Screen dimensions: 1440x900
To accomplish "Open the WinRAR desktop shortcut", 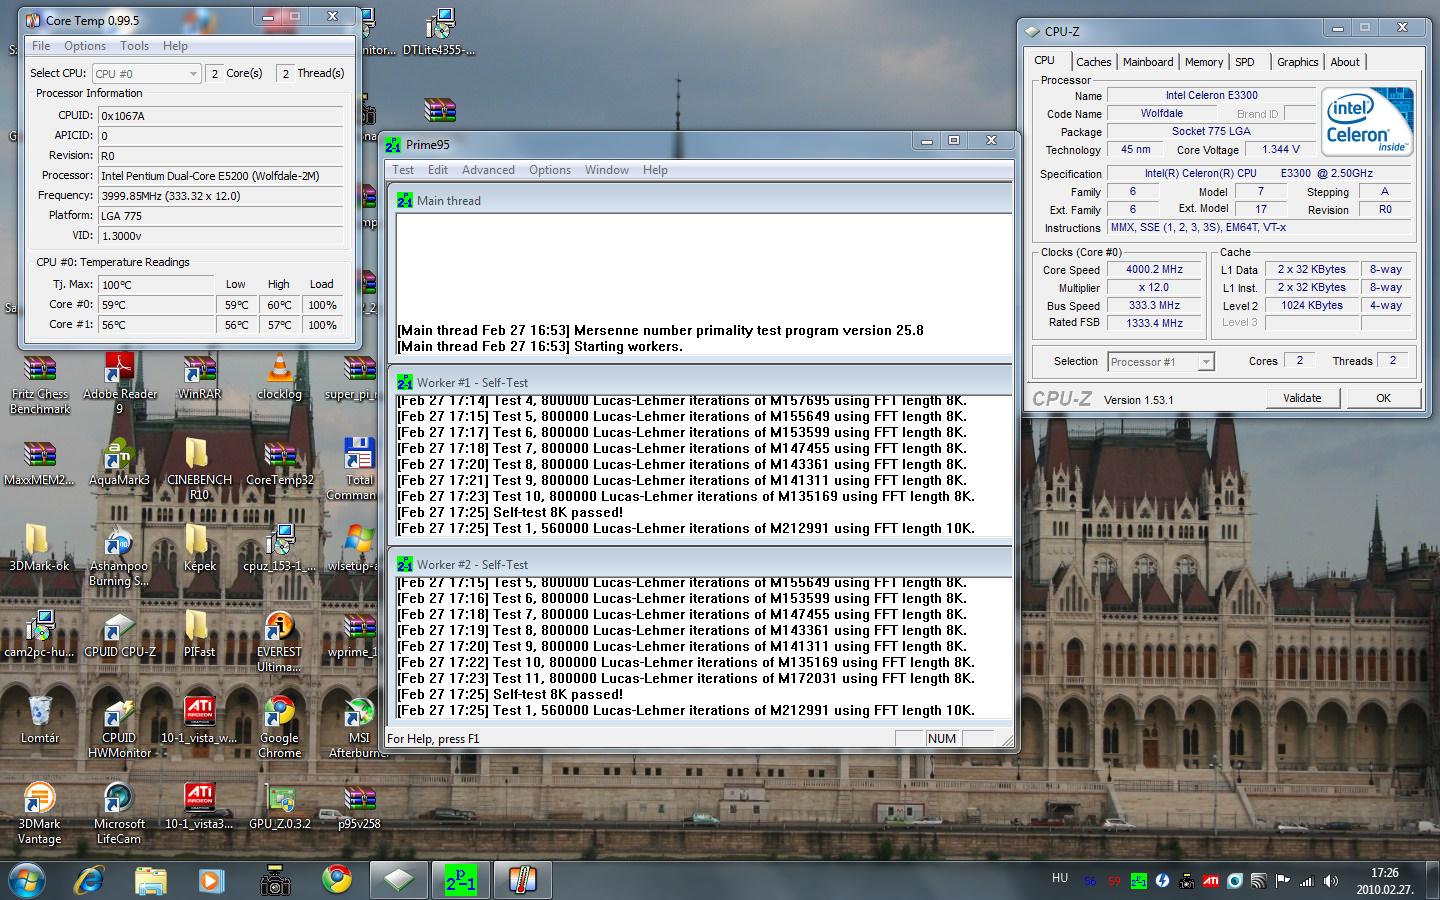I will tap(199, 377).
